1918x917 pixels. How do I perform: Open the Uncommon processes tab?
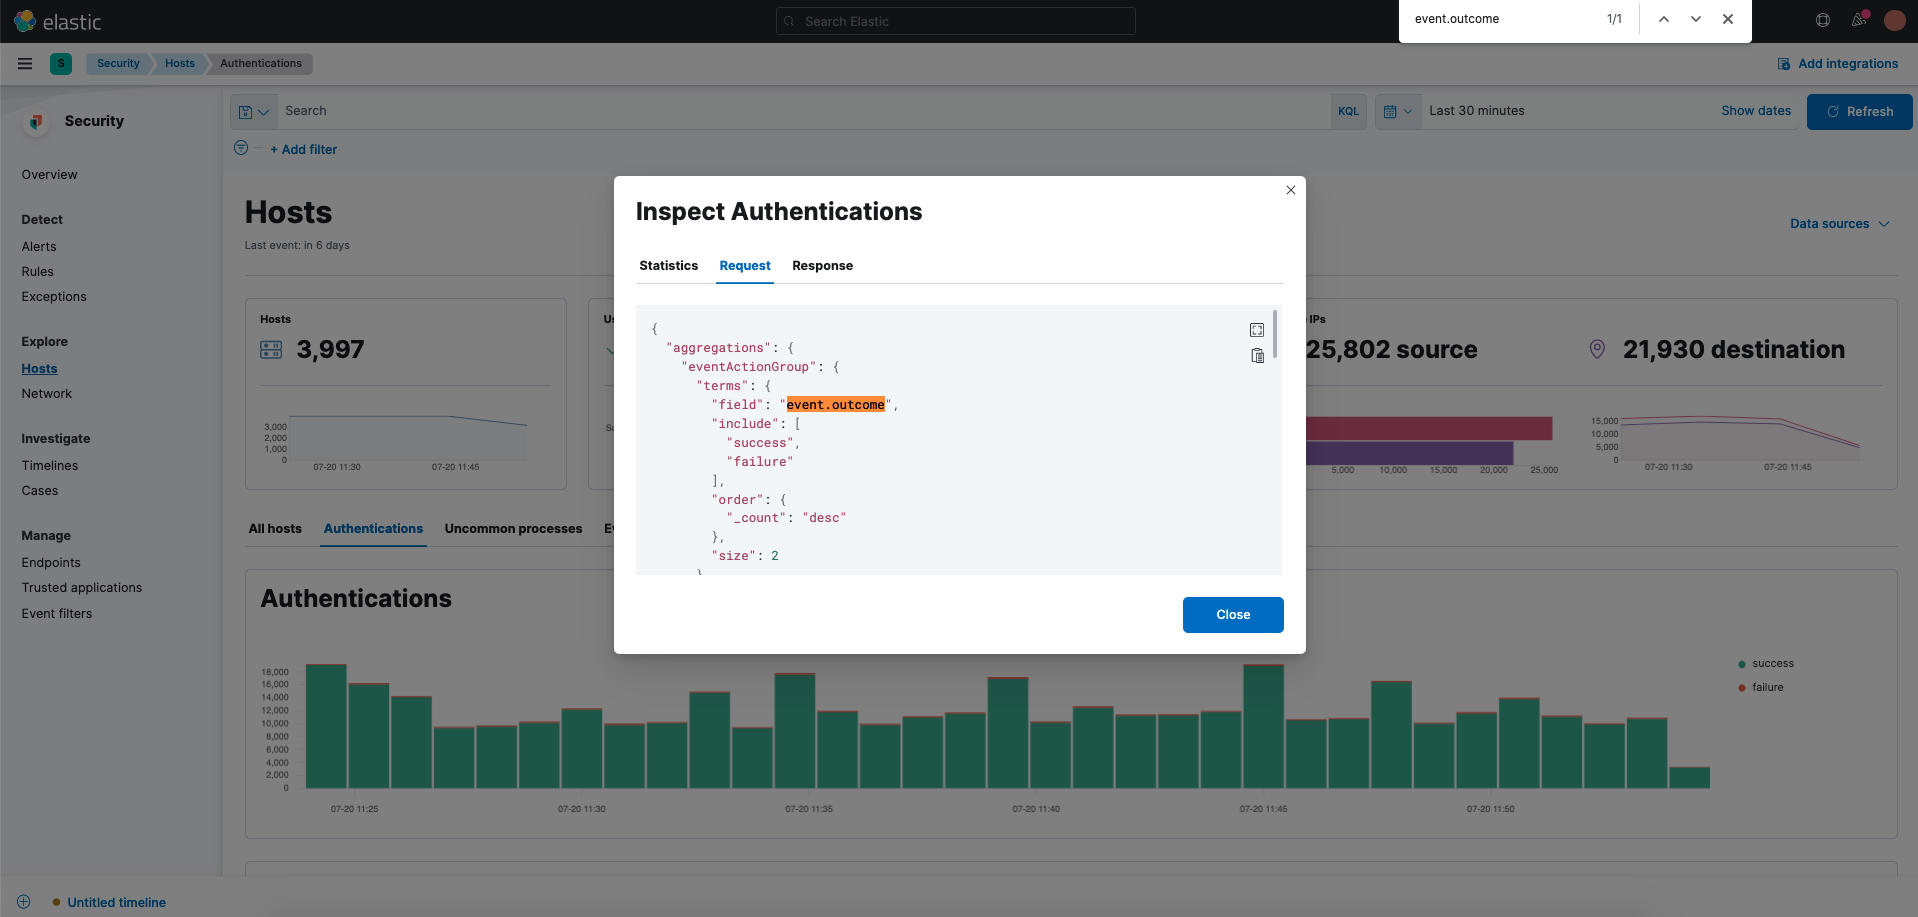(513, 528)
